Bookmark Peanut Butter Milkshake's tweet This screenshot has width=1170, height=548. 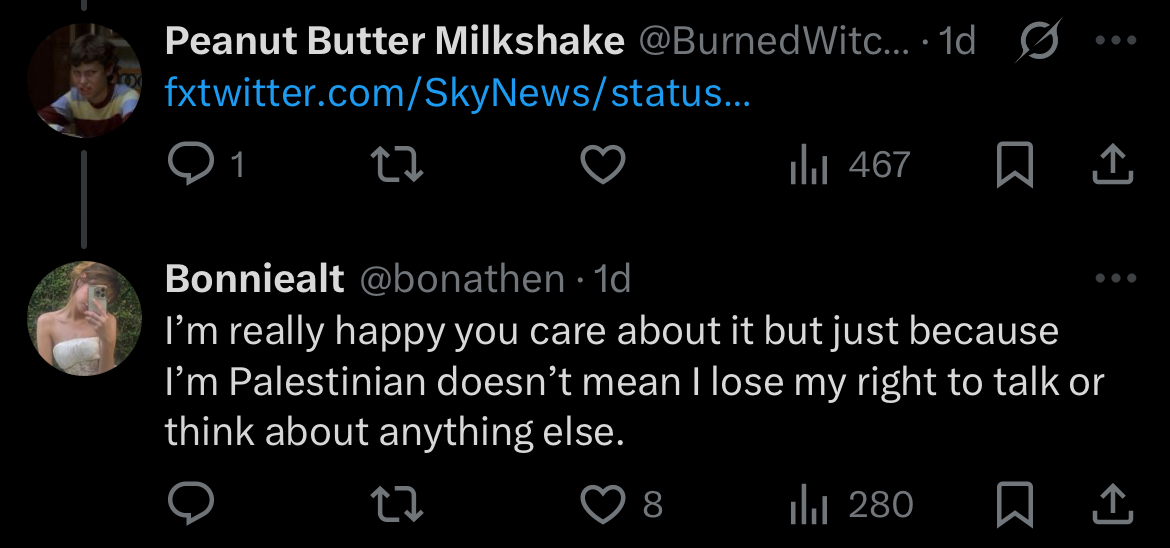(1015, 164)
